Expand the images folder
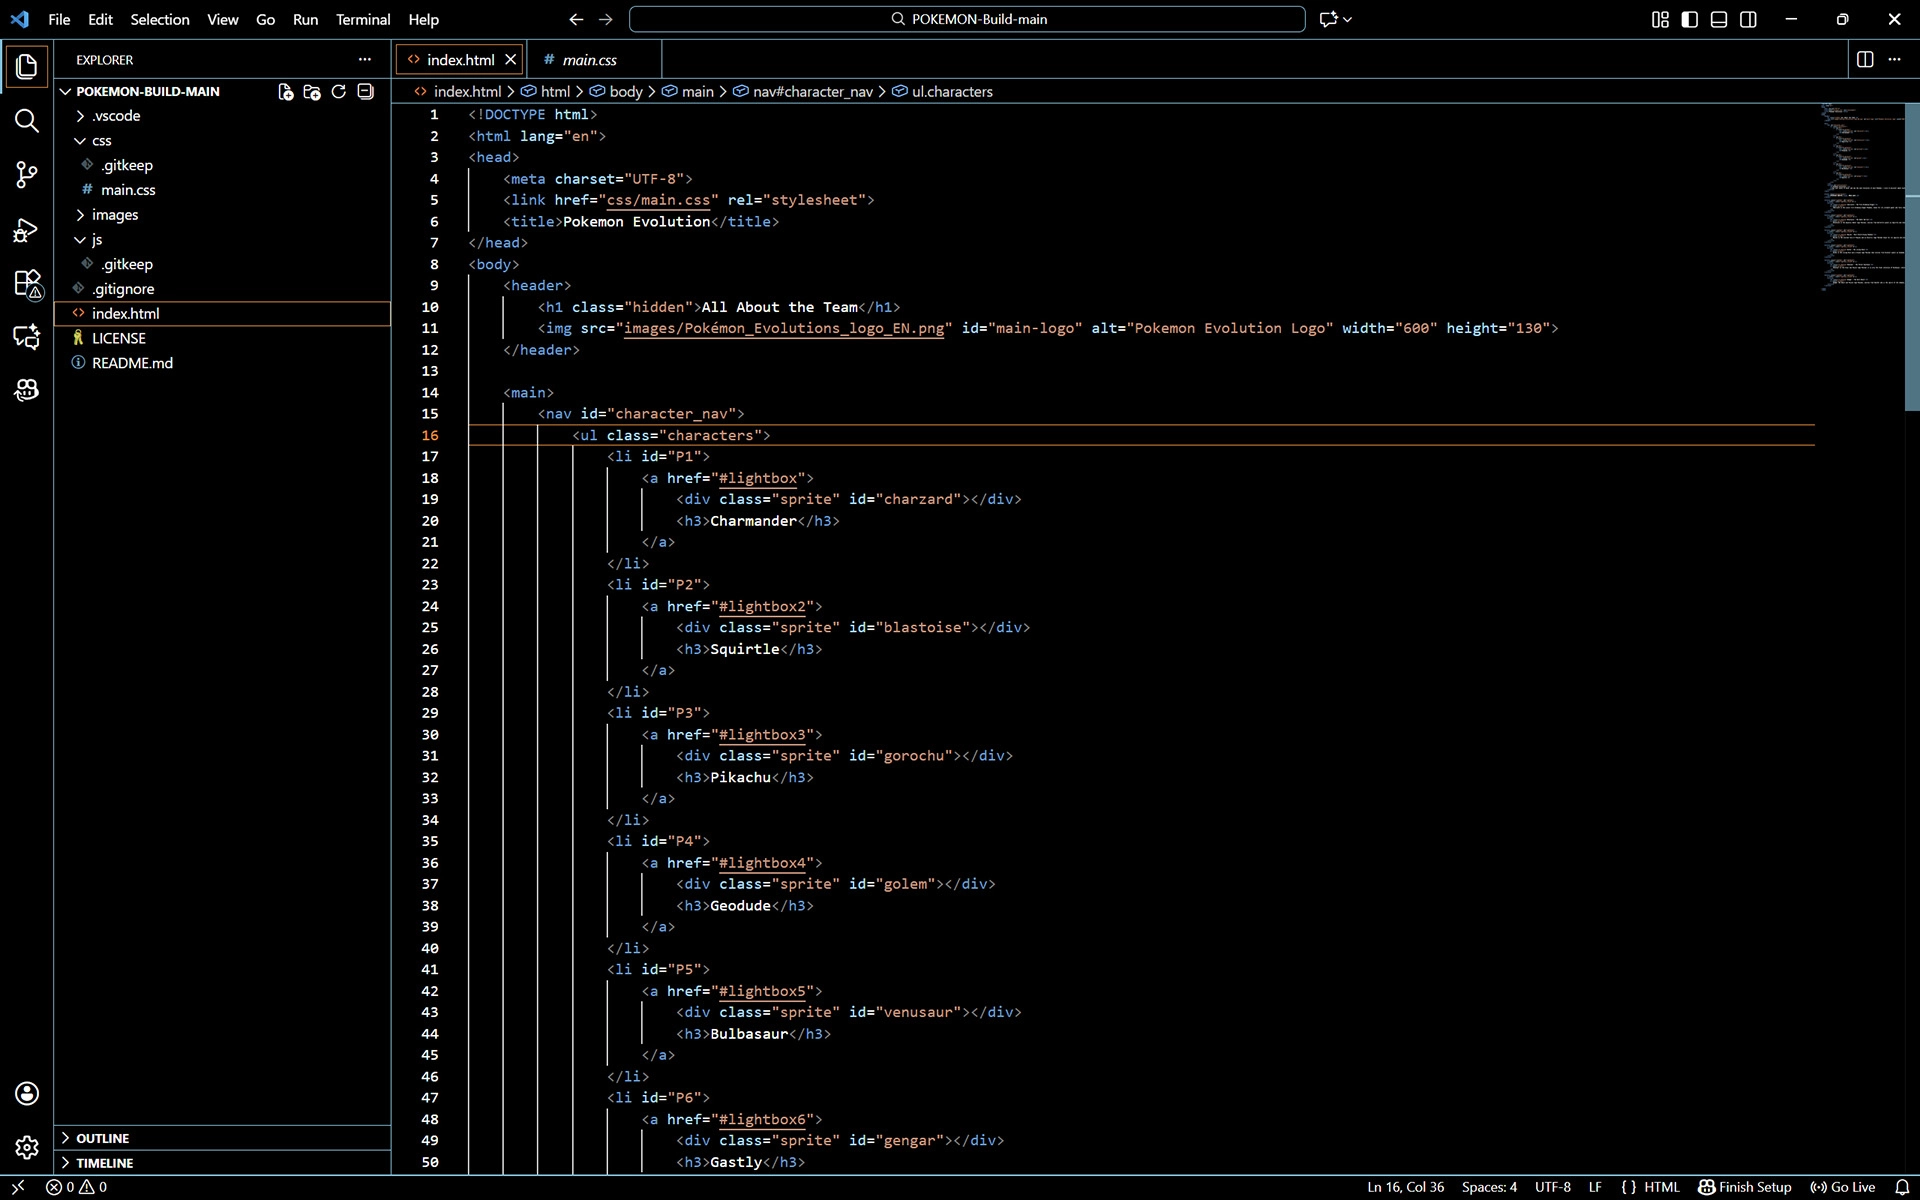The height and width of the screenshot is (1200, 1920). pos(114,214)
